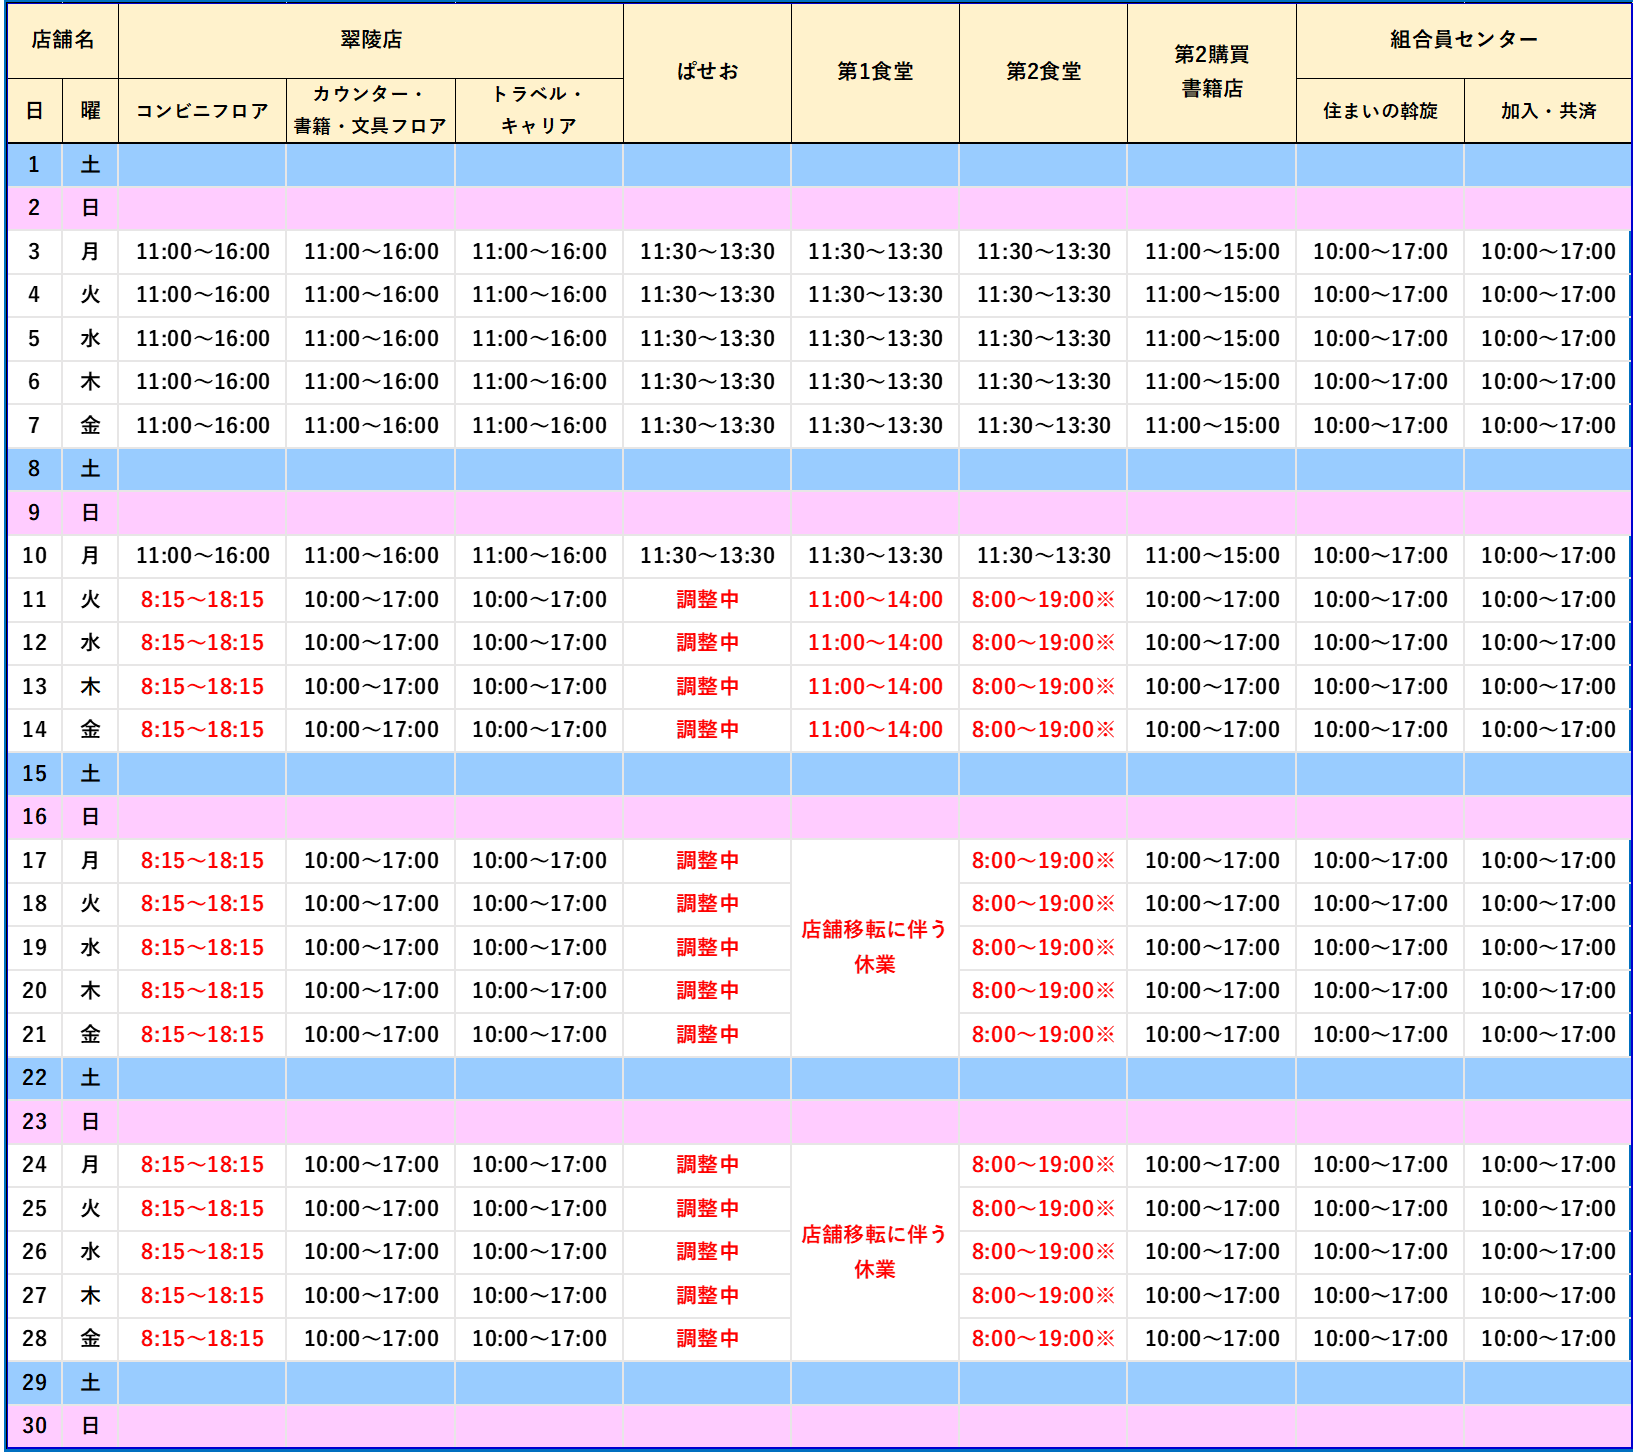
Task: Click the 店舗名 header cell
Action: coord(62,40)
